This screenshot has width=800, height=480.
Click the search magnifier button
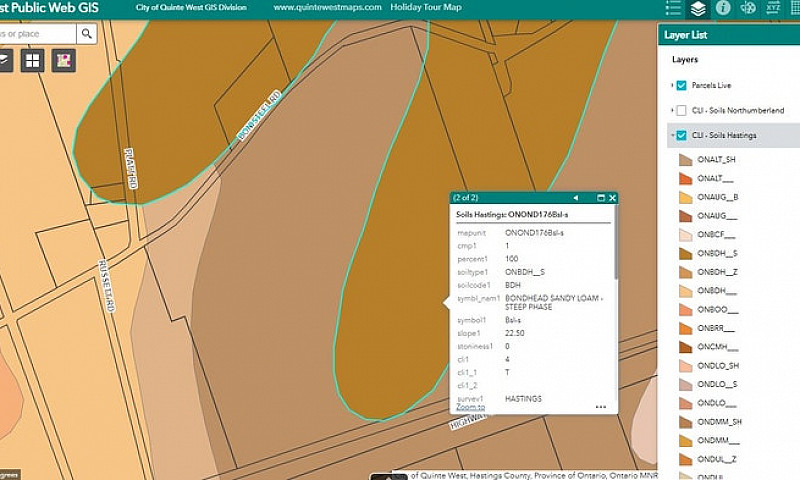tap(87, 34)
